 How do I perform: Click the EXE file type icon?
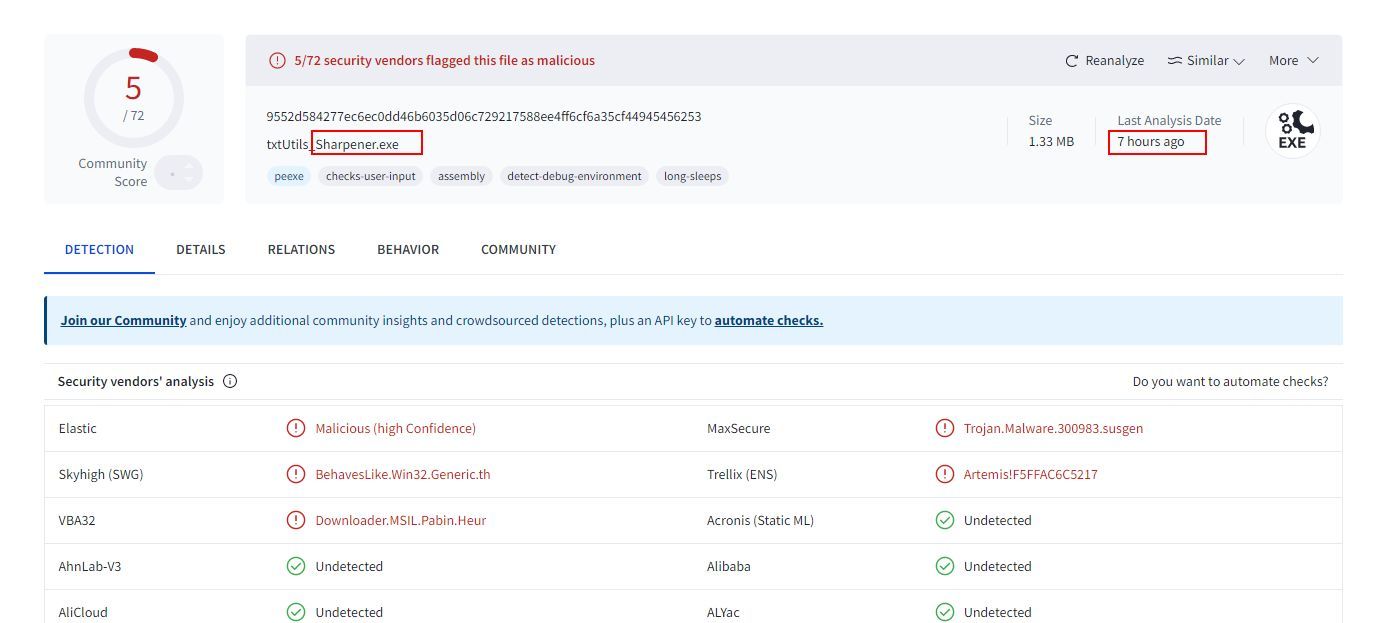[1292, 131]
